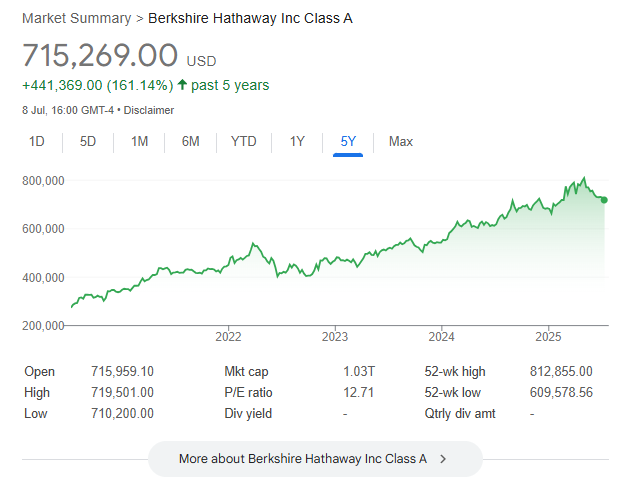The height and width of the screenshot is (496, 636).
Task: Open the 6M range tab
Action: [191, 142]
